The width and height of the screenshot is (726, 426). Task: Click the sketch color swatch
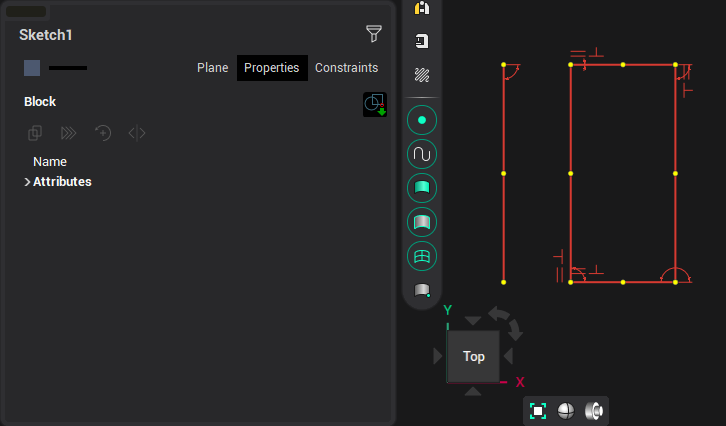pos(32,68)
